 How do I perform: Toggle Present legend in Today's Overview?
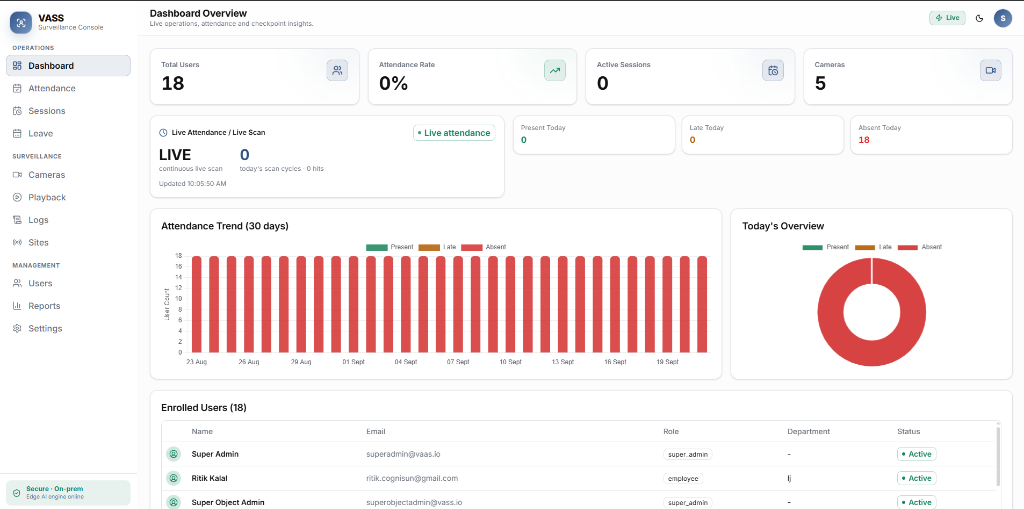click(x=825, y=247)
